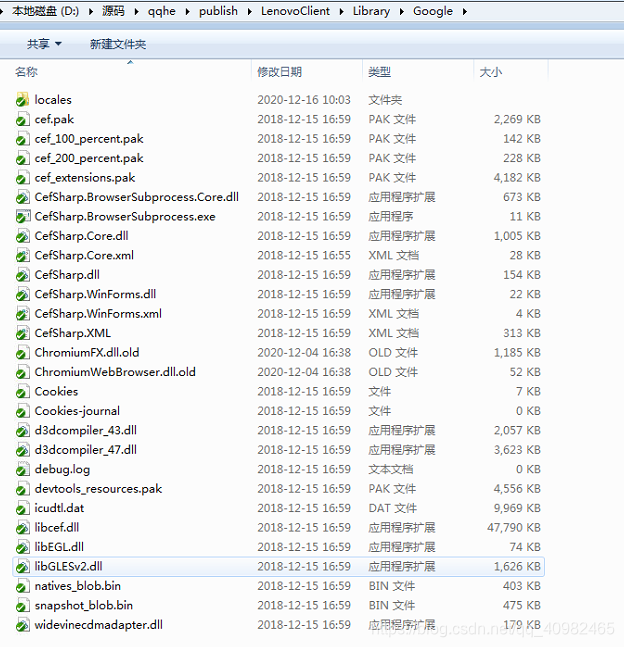This screenshot has width=624, height=647.
Task: Click the d3dcompiler_43.dll file icon
Action: pos(23,430)
